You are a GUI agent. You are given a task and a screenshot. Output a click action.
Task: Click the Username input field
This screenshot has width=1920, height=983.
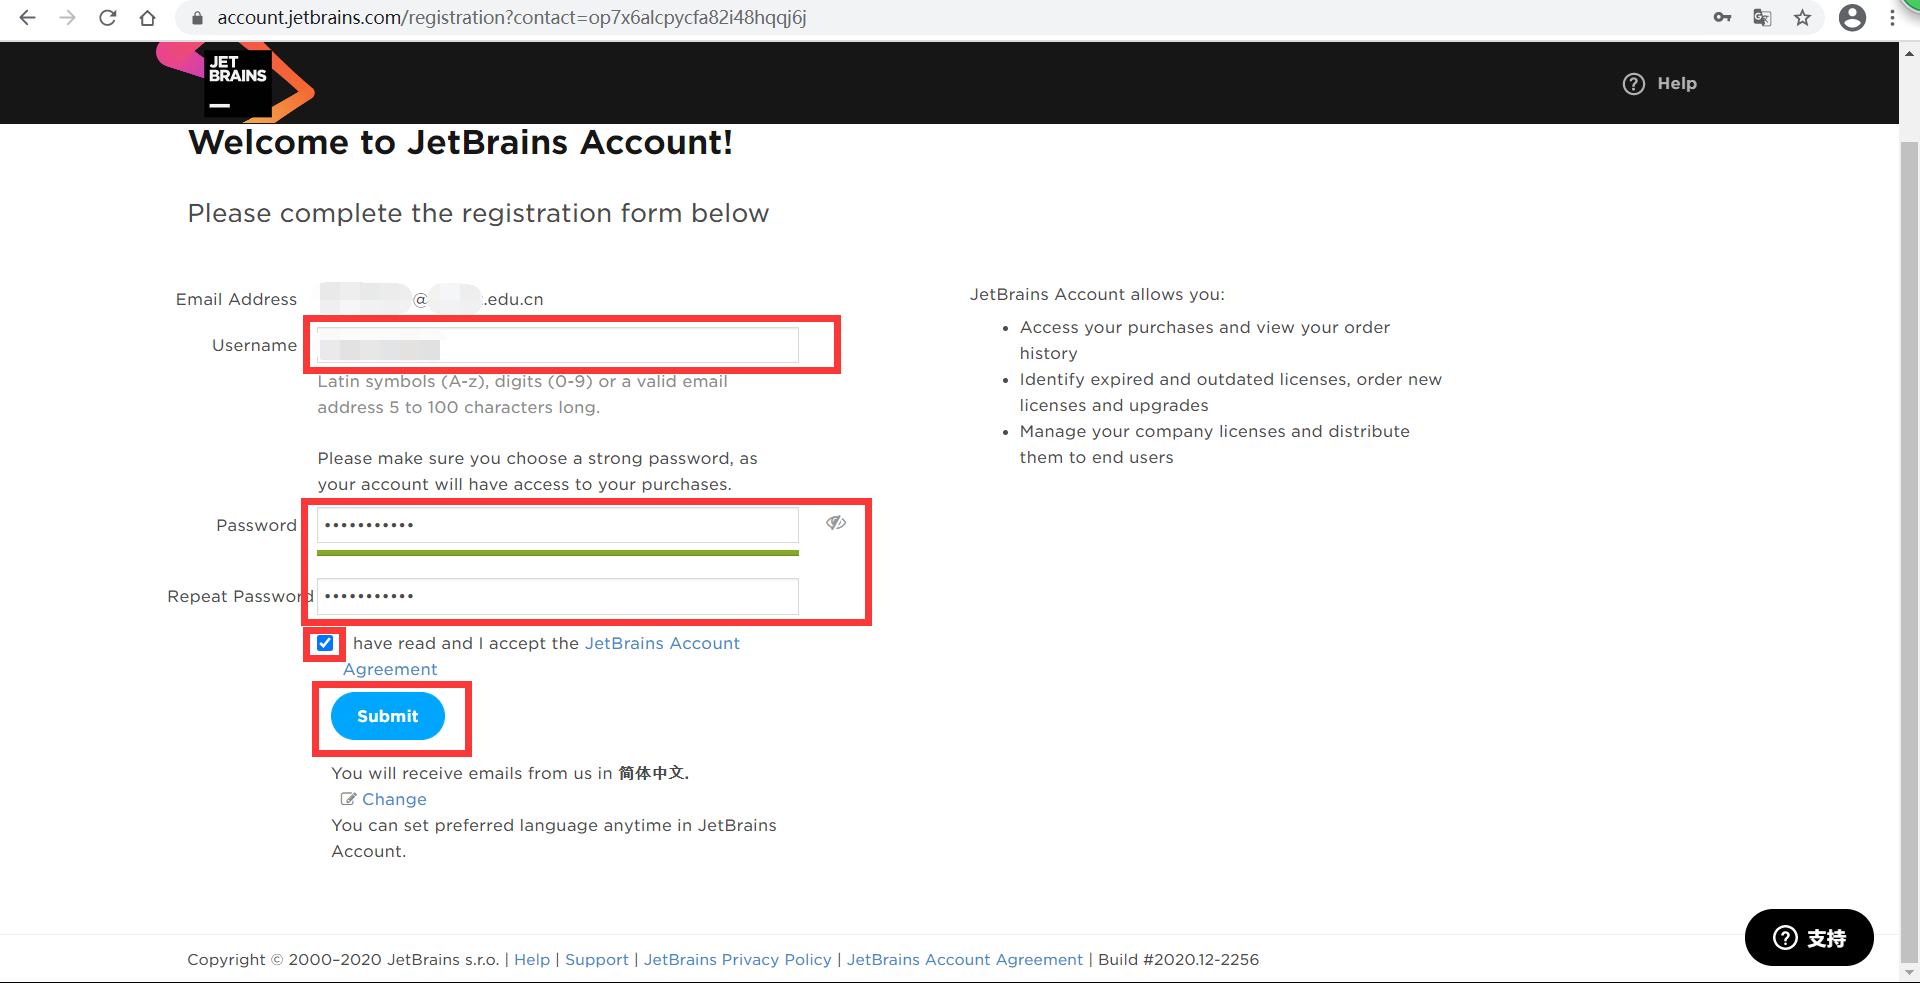pos(558,346)
